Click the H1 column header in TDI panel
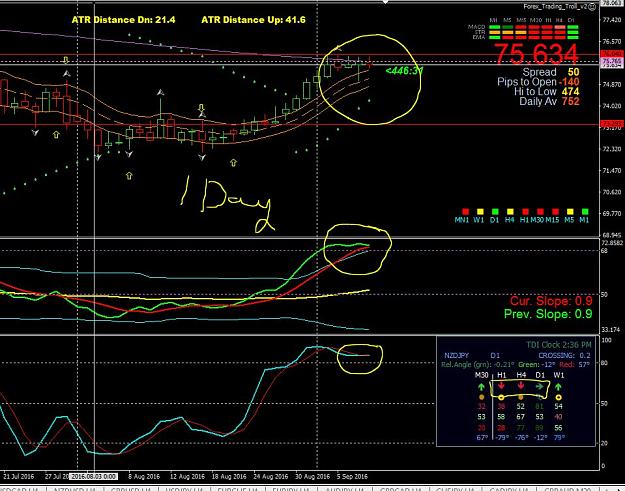Screen dimensions: 625x491 point(501,375)
